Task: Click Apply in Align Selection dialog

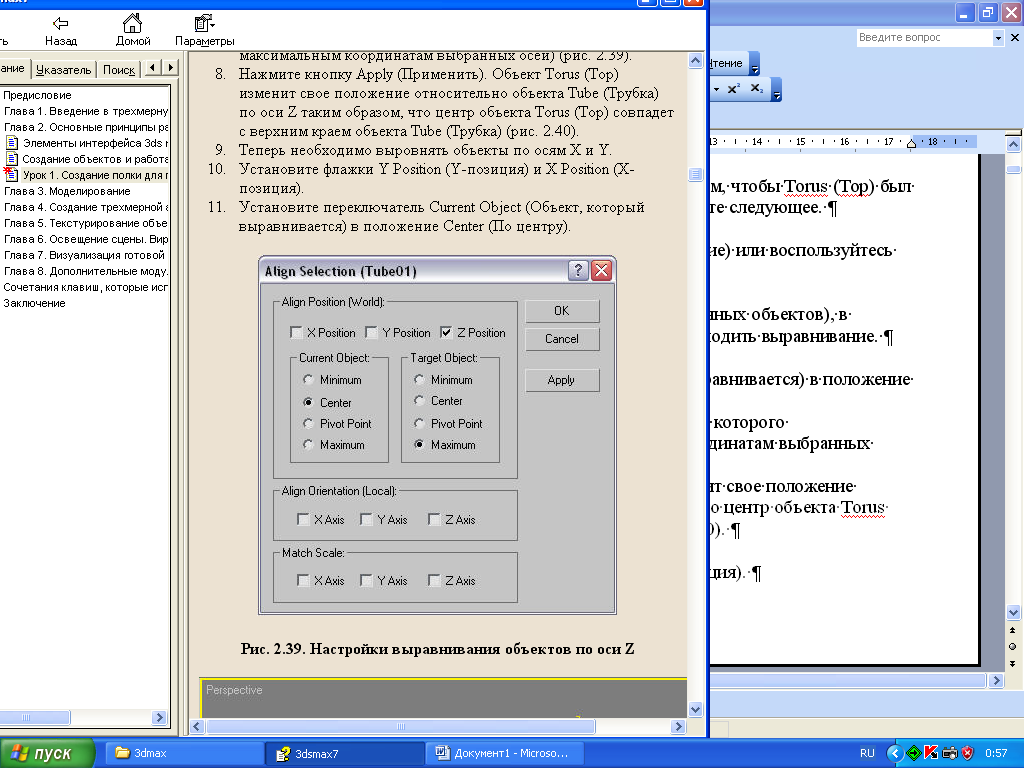Action: pos(562,380)
